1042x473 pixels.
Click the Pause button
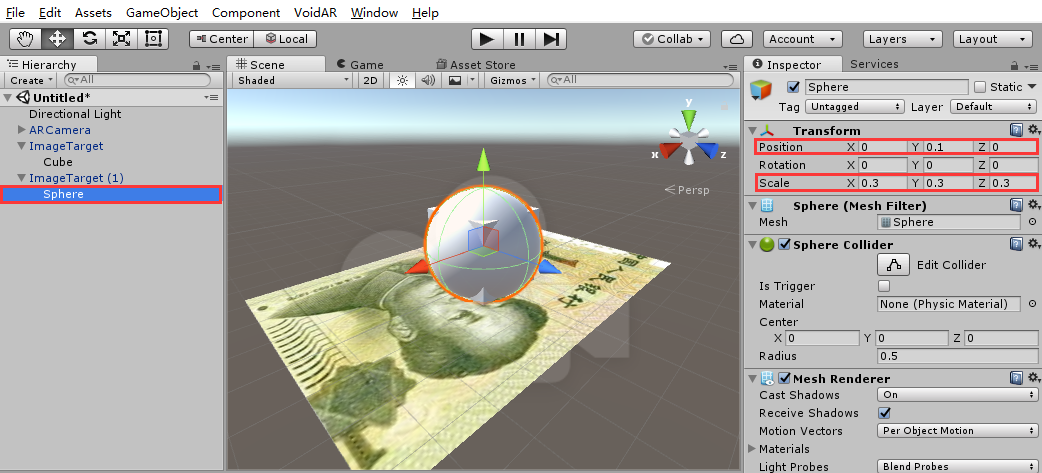(x=519, y=39)
